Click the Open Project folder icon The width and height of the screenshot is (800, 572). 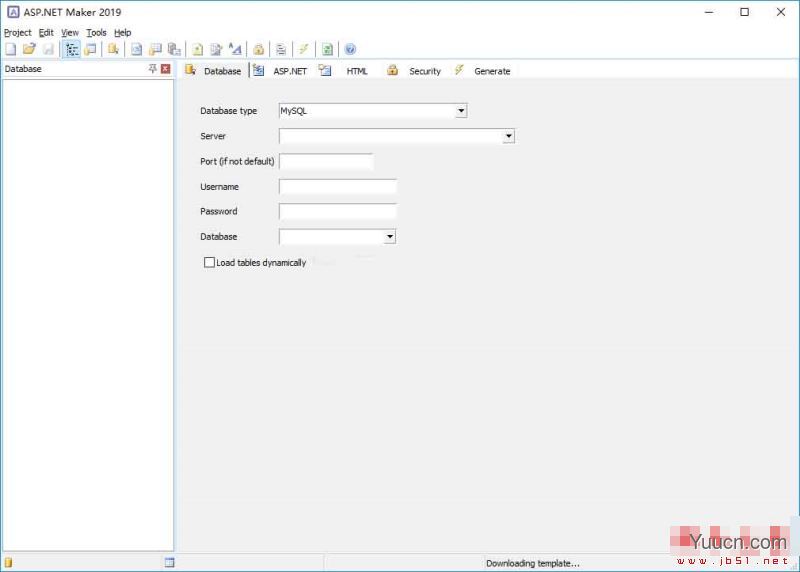[30, 49]
